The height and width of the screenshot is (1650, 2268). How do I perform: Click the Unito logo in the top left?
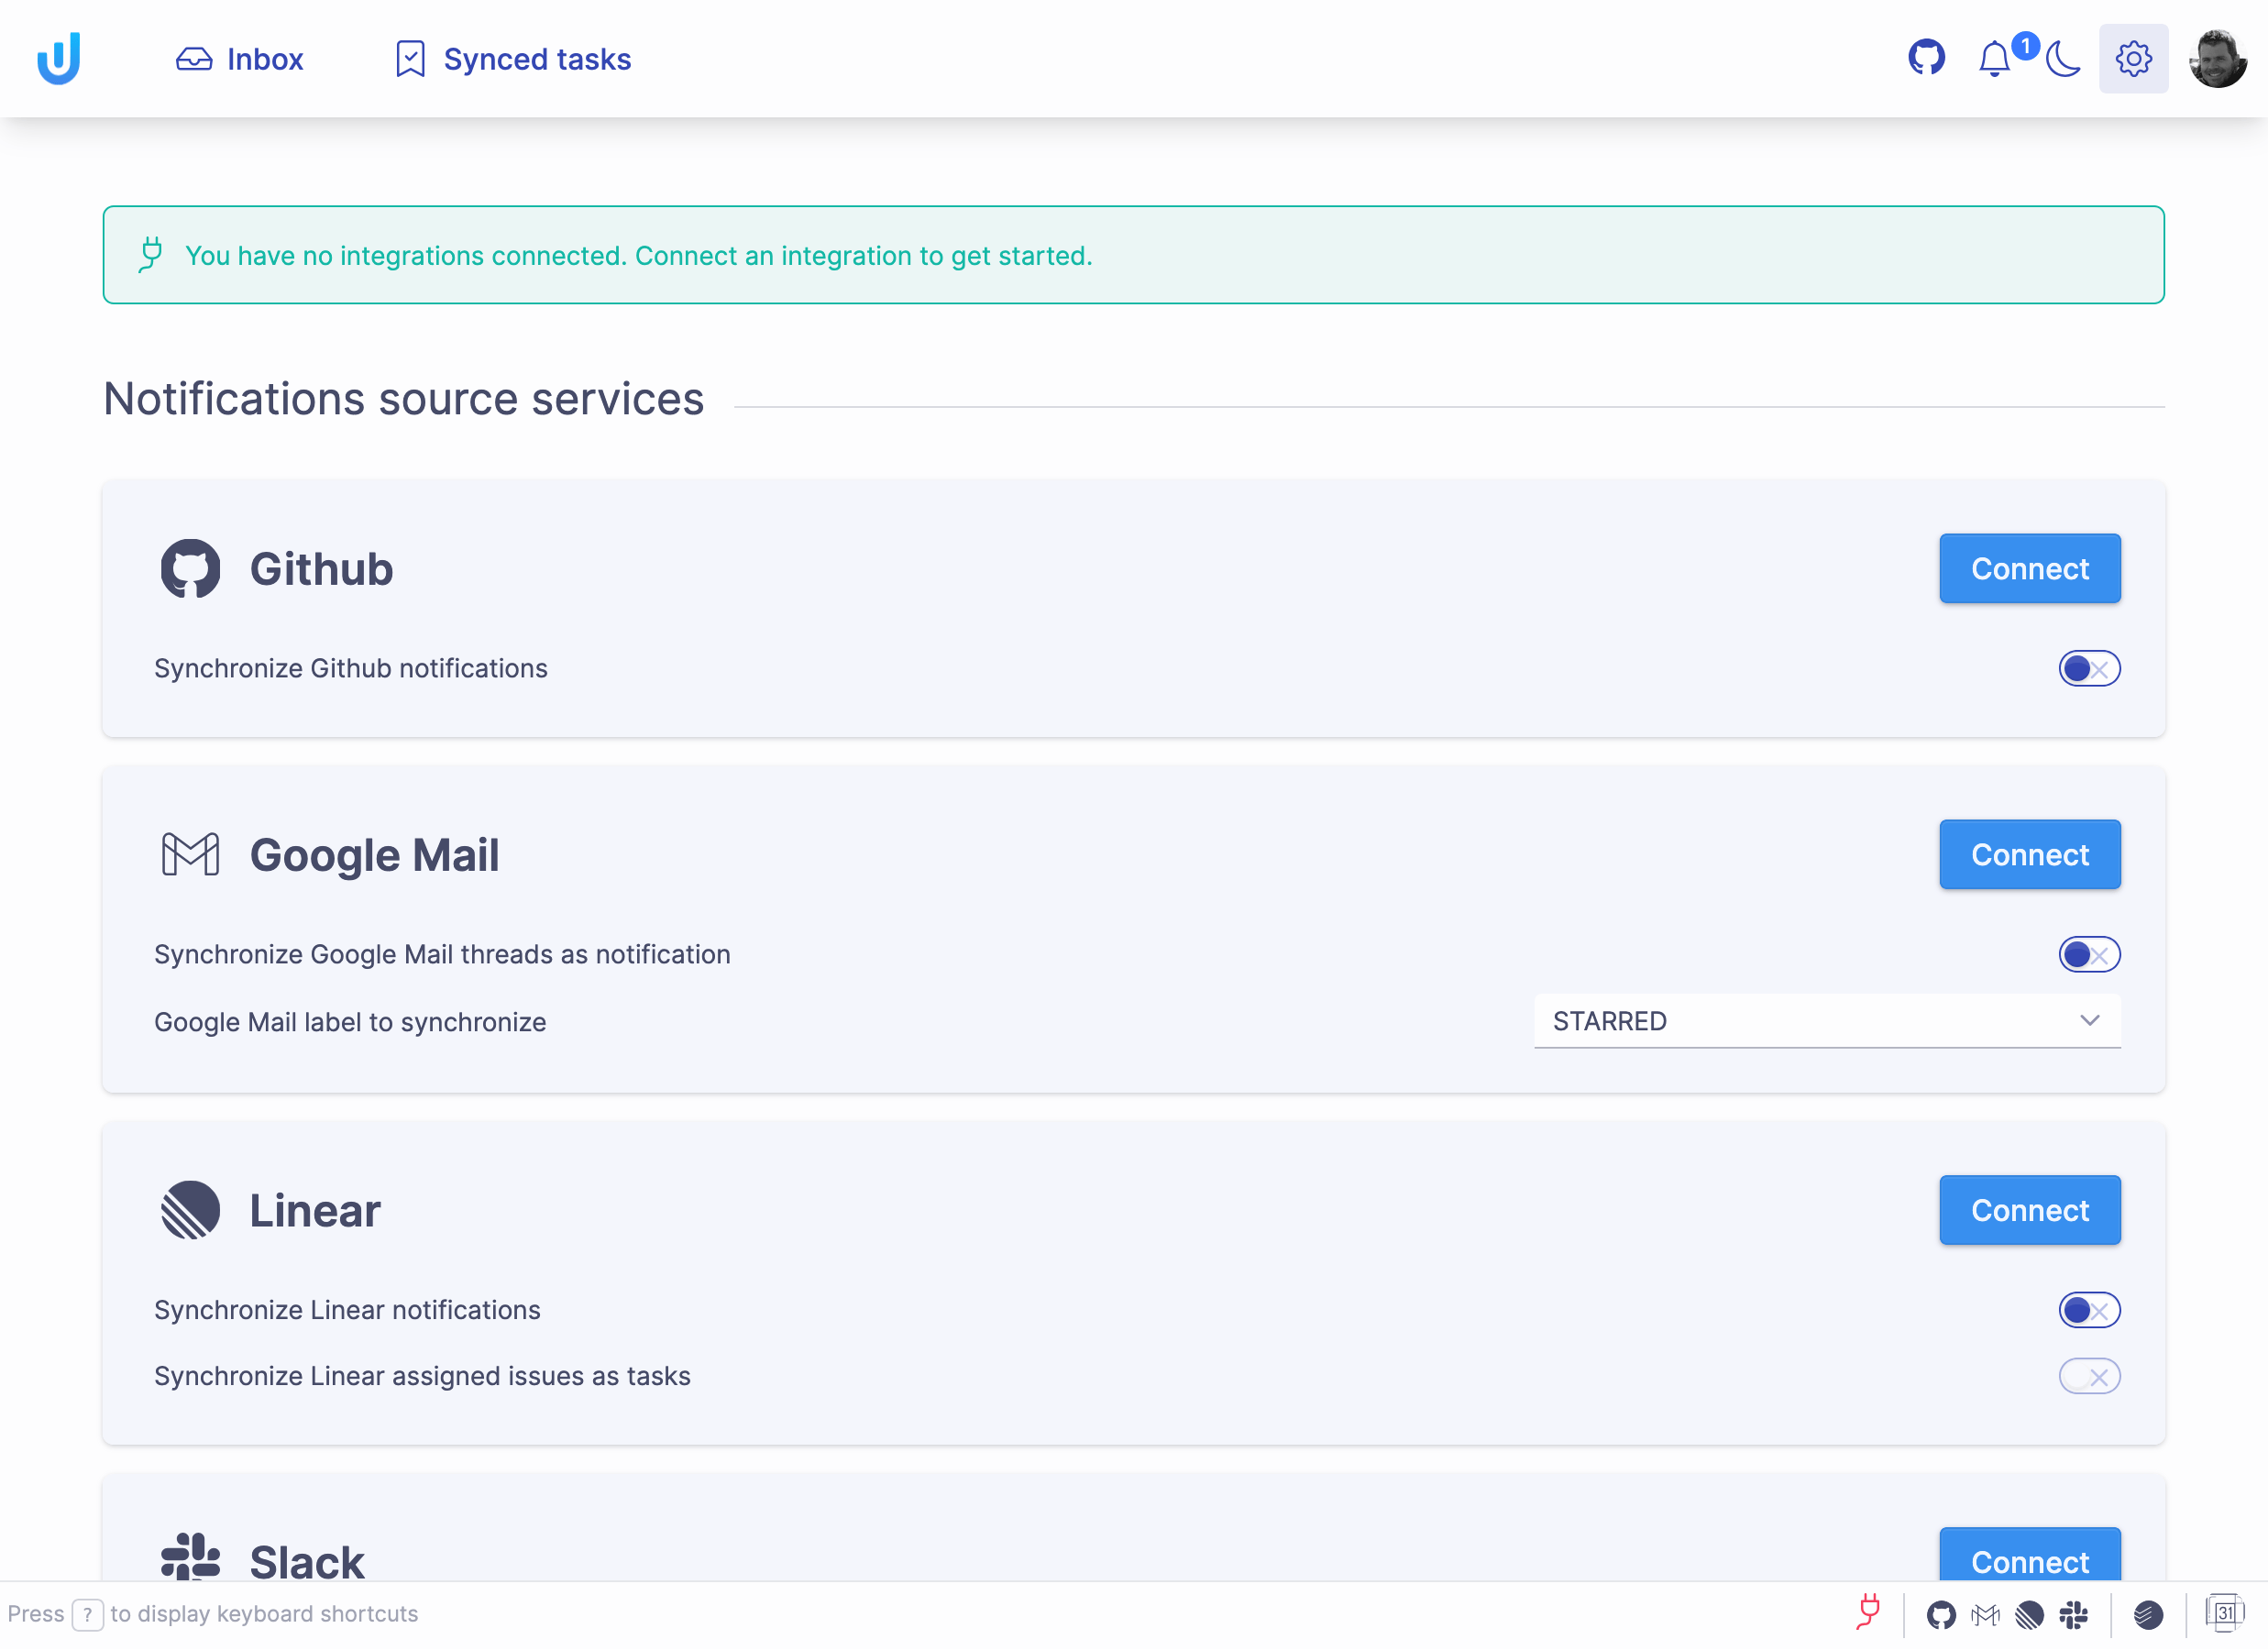click(x=58, y=58)
